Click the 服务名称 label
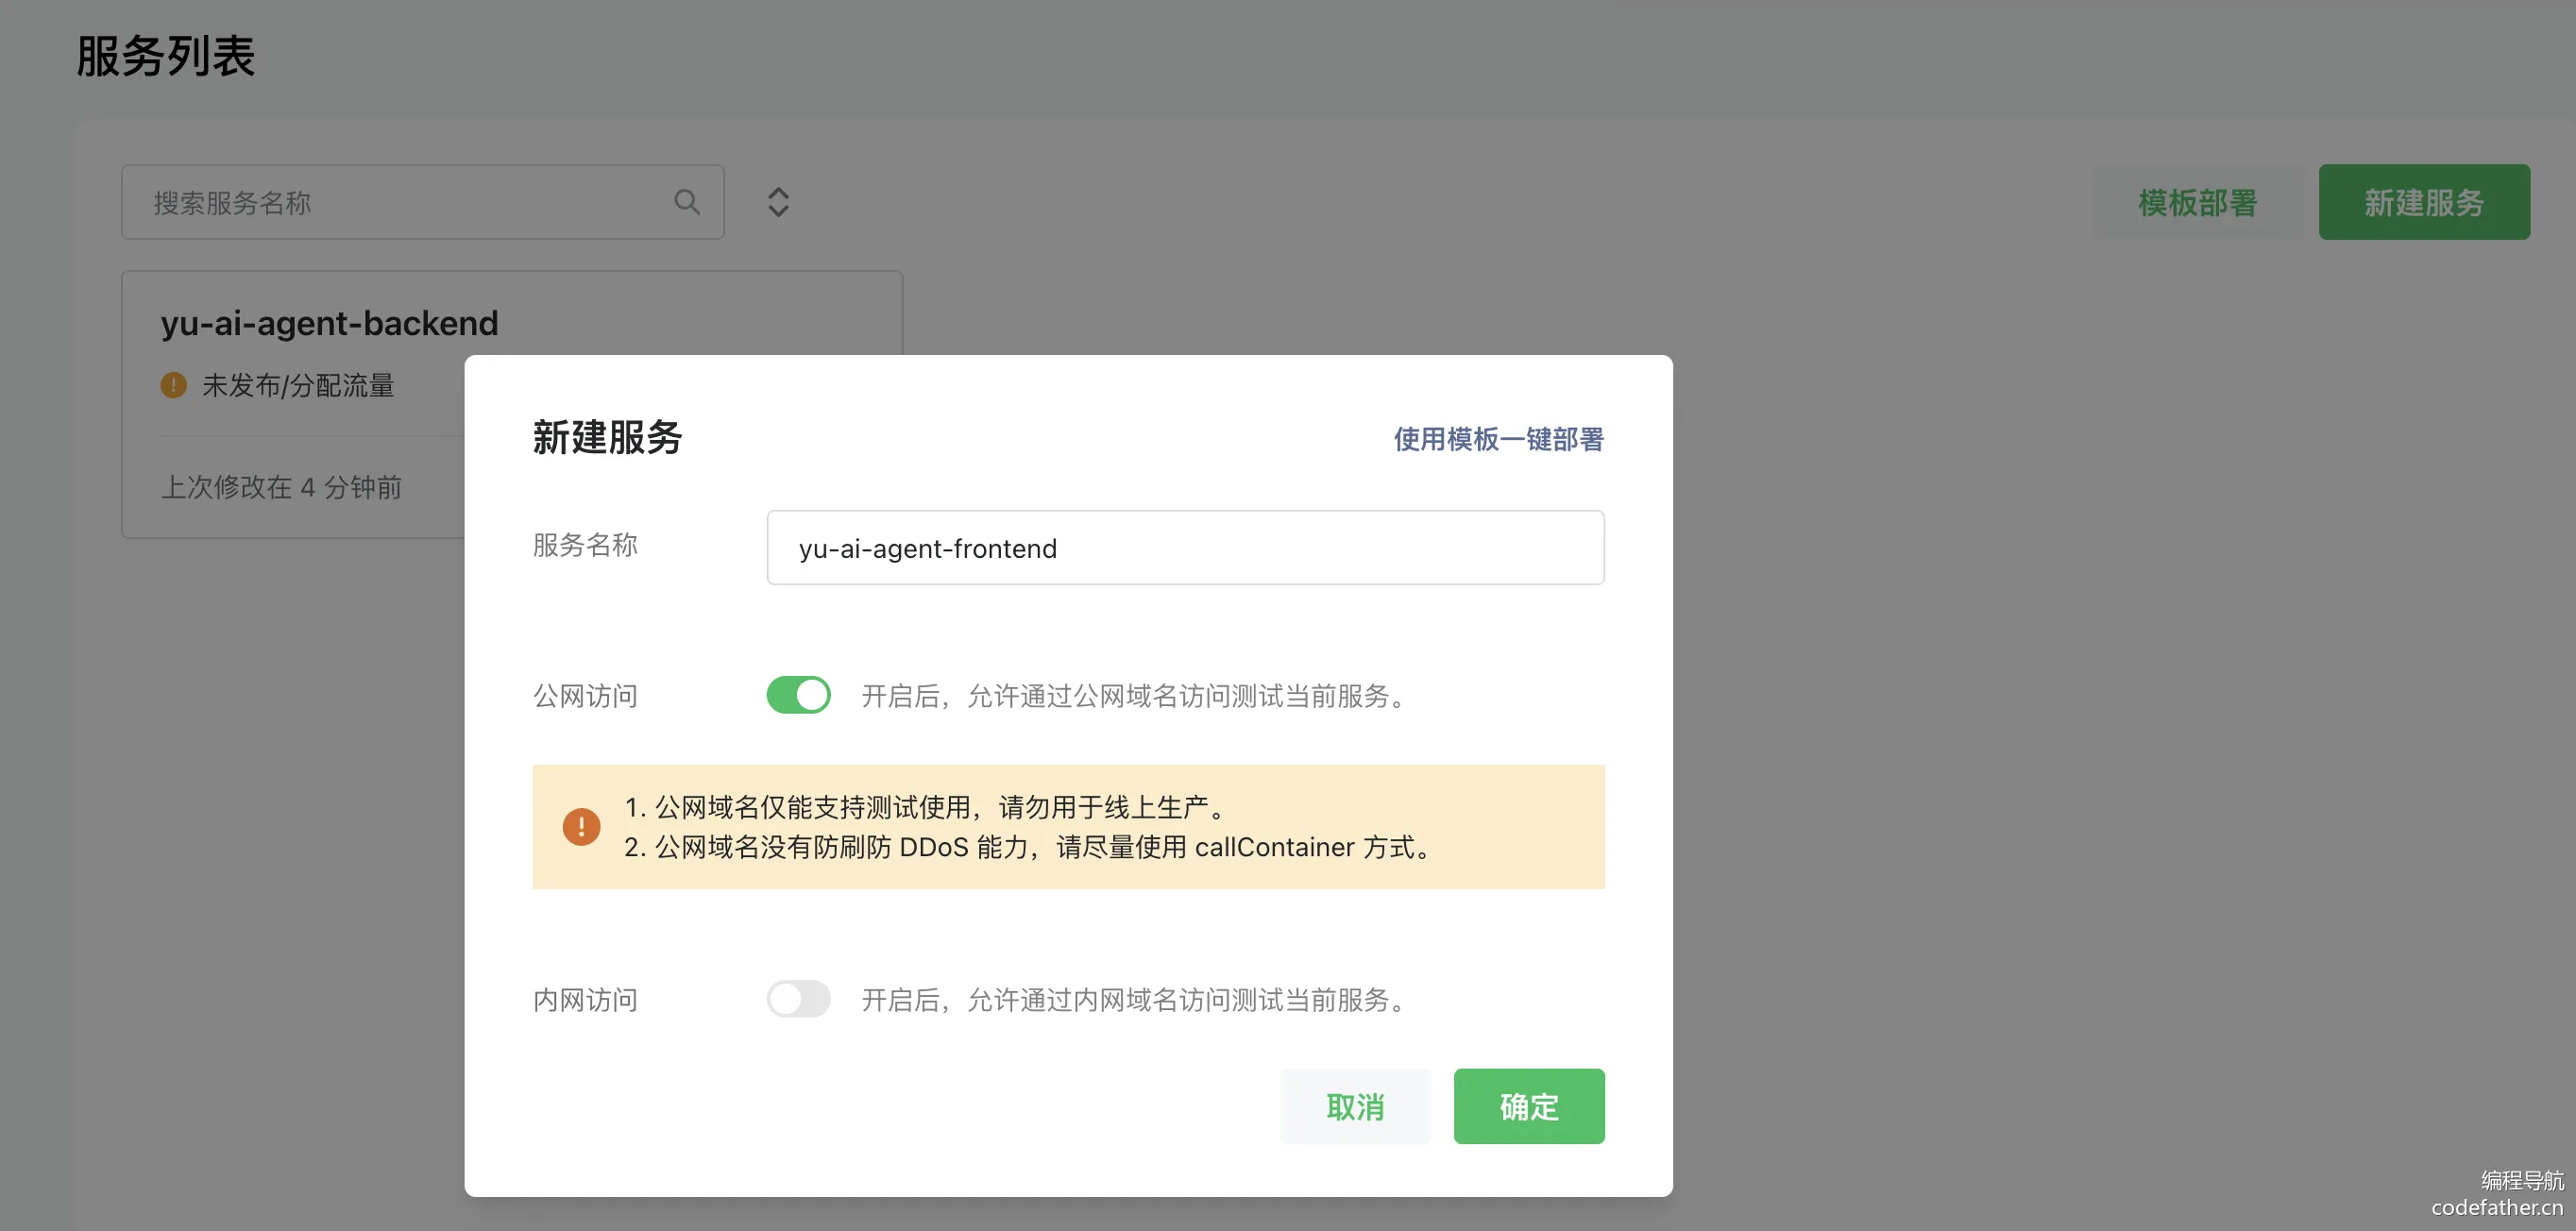Screen dimensions: 2576x1231 (x=585, y=545)
